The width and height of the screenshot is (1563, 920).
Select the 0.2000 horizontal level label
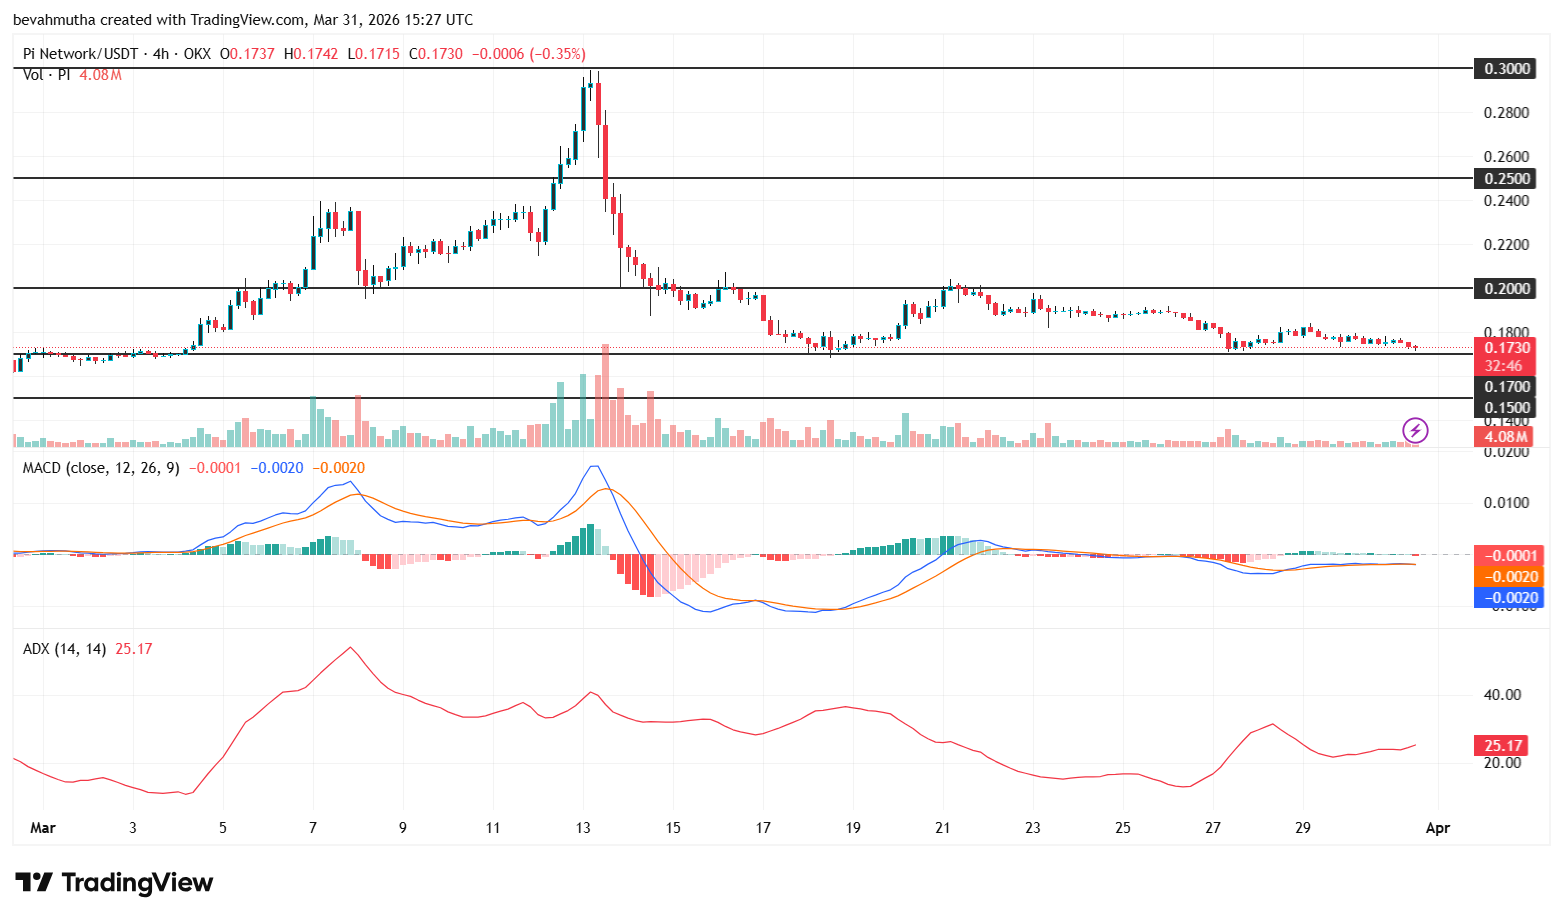(1506, 288)
